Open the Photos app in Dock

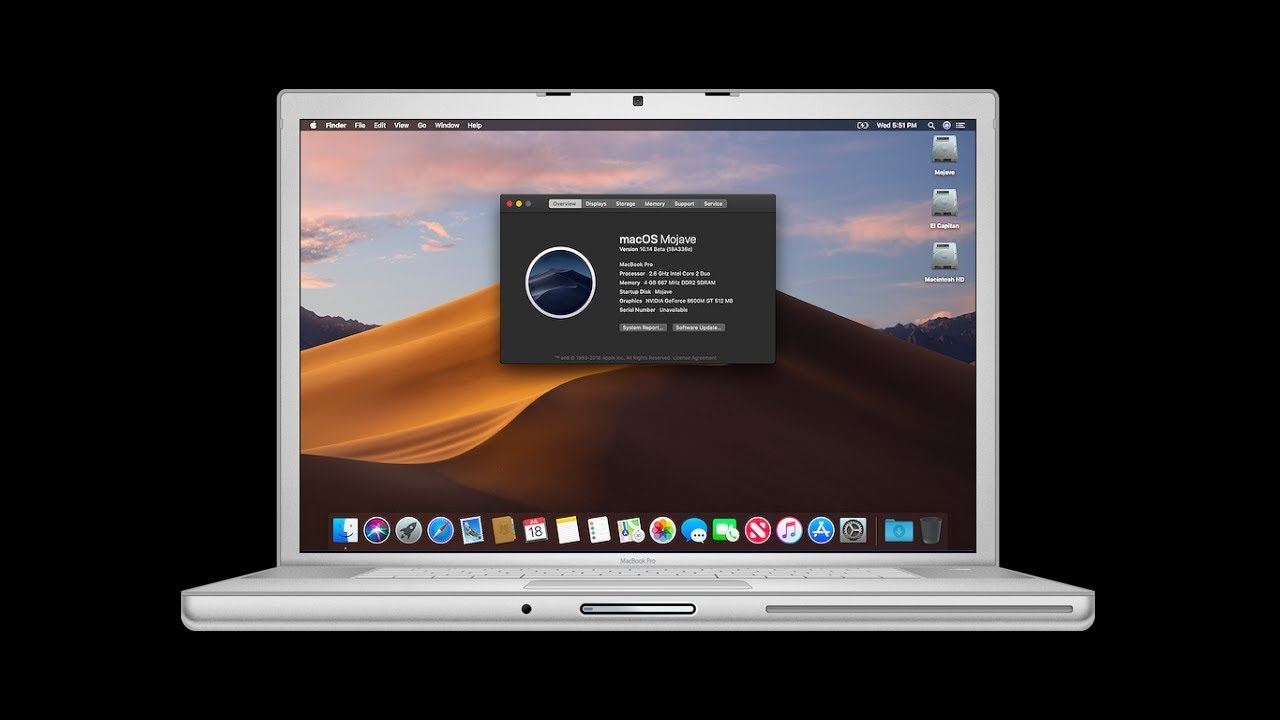coord(662,530)
